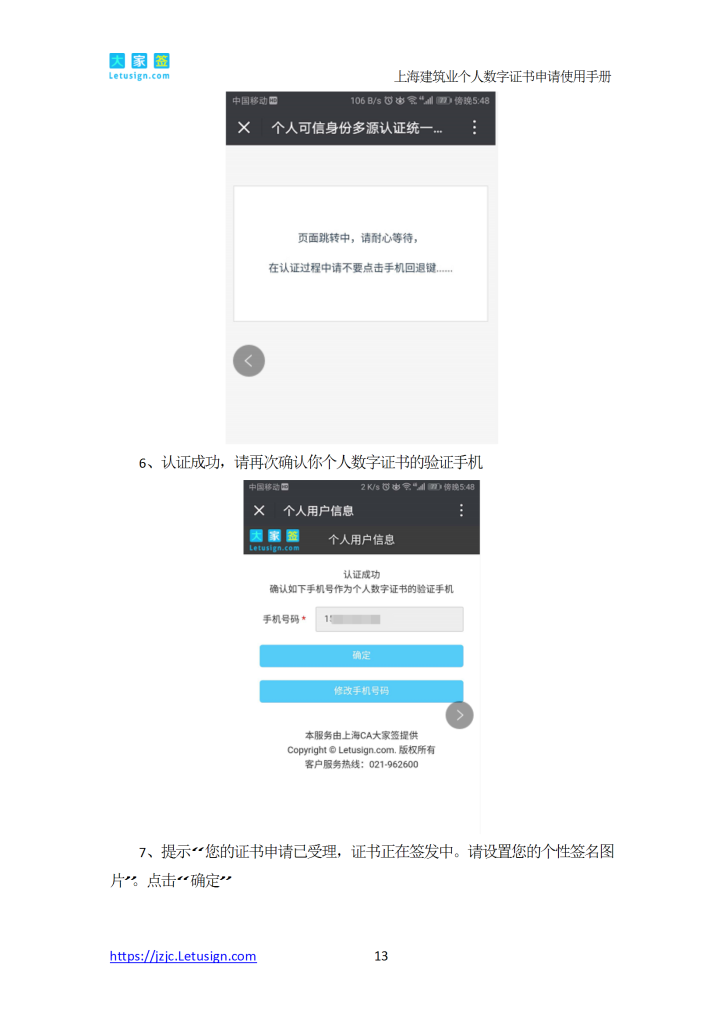
Task: Click the 大家签 Letusign.com logo at page top
Action: [139, 67]
